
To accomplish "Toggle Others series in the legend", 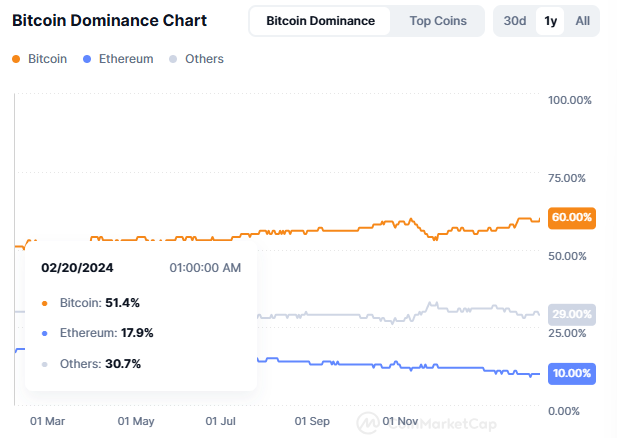I will coord(196,59).
